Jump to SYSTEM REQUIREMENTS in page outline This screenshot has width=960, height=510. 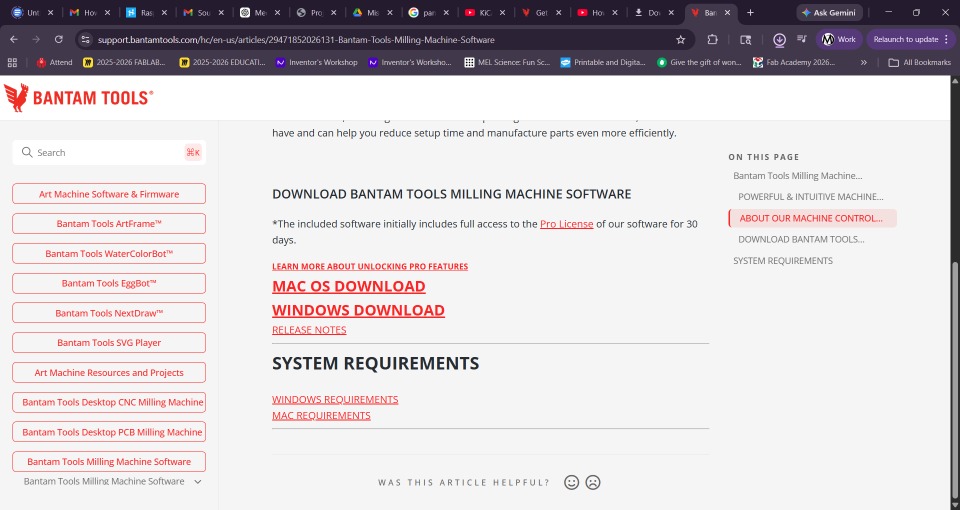click(x=782, y=261)
